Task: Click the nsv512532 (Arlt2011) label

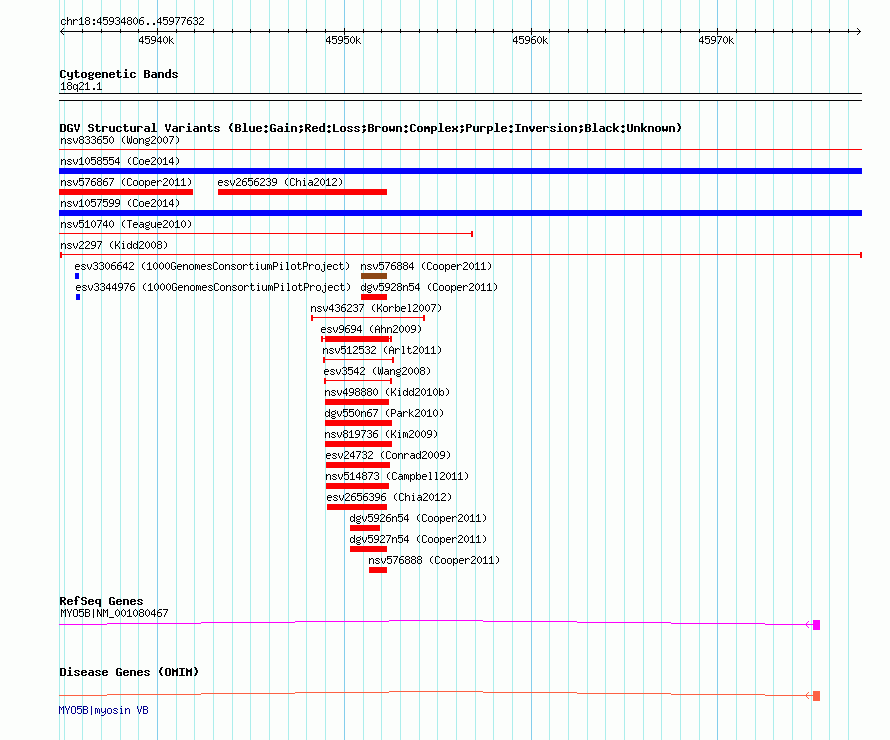Action: pyautogui.click(x=382, y=350)
